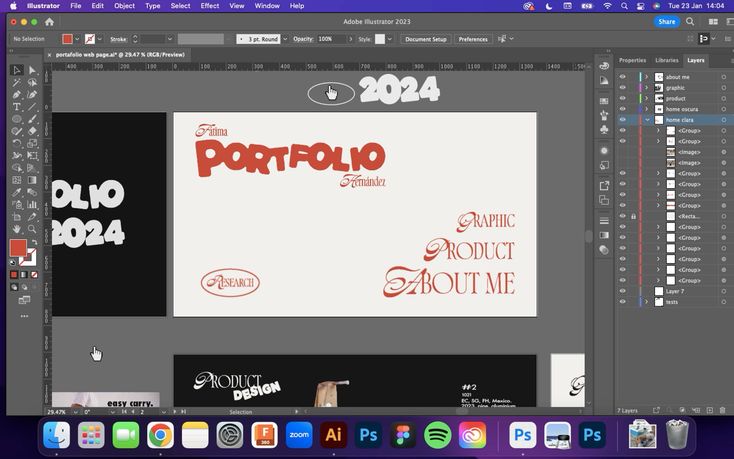Choose the Type tool
This screenshot has width=734, height=459.
[x=17, y=106]
